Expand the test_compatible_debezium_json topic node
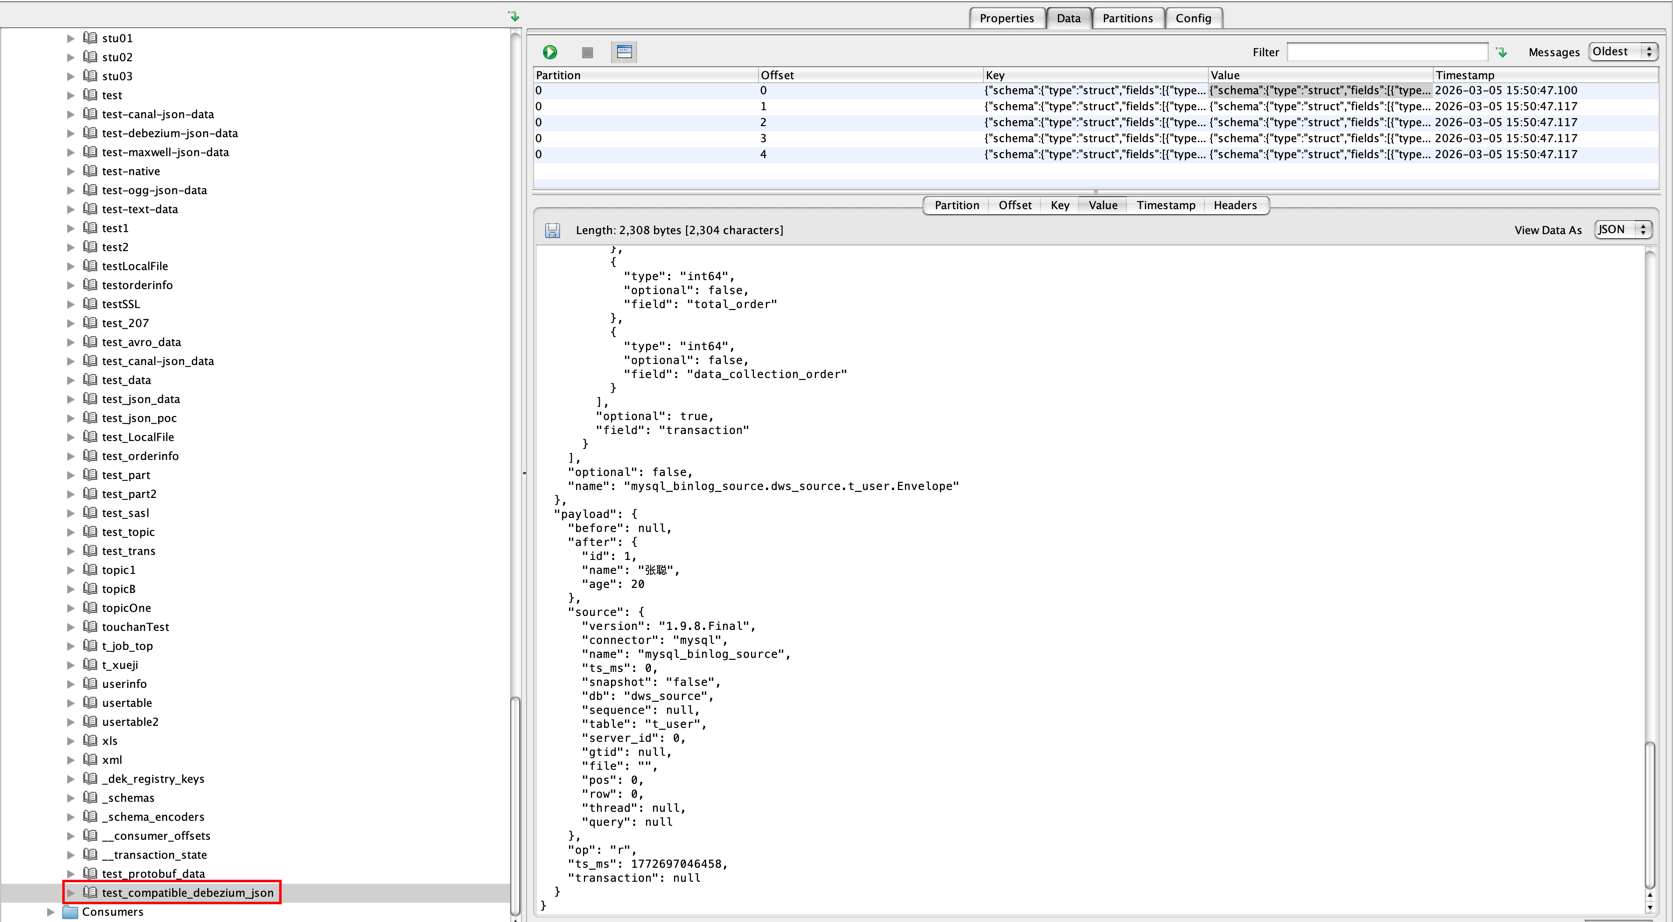This screenshot has height=922, width=1673. (71, 893)
